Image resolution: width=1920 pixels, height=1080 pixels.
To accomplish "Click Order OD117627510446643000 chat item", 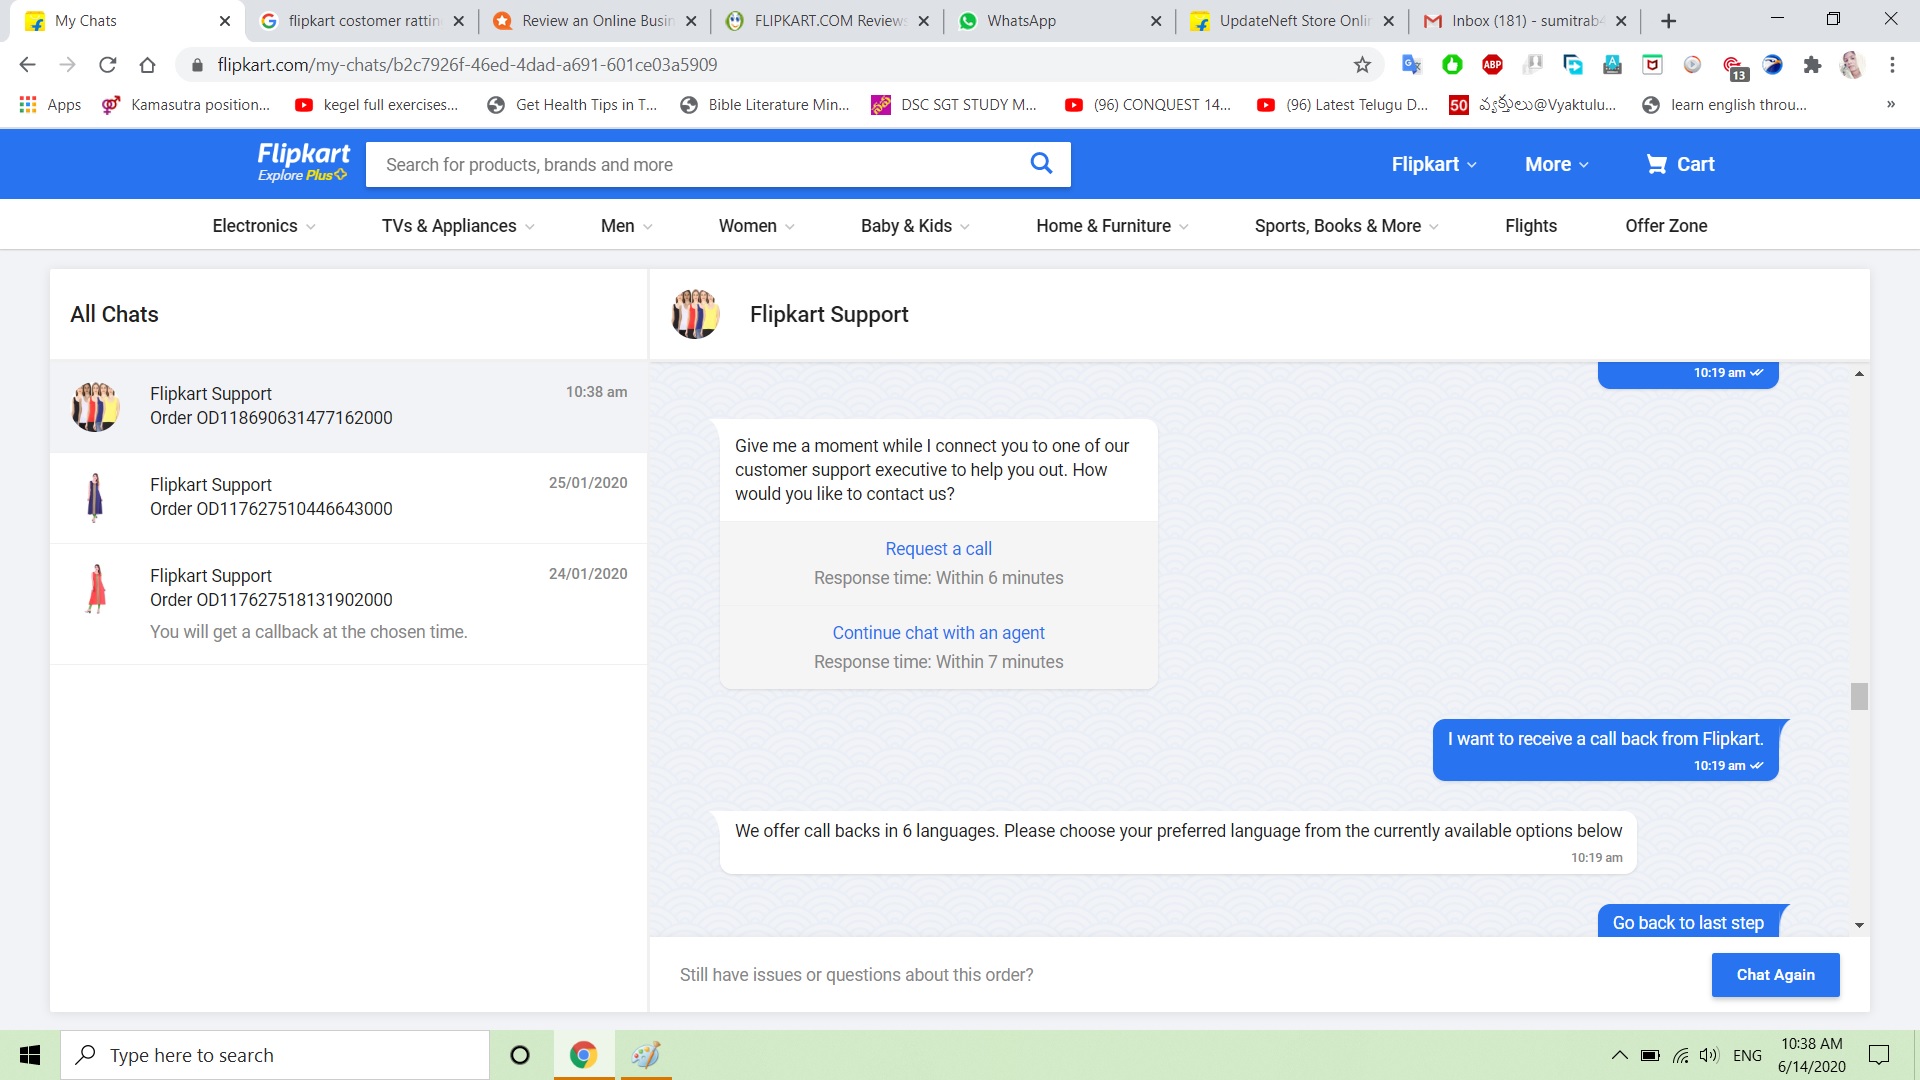I will [x=349, y=497].
